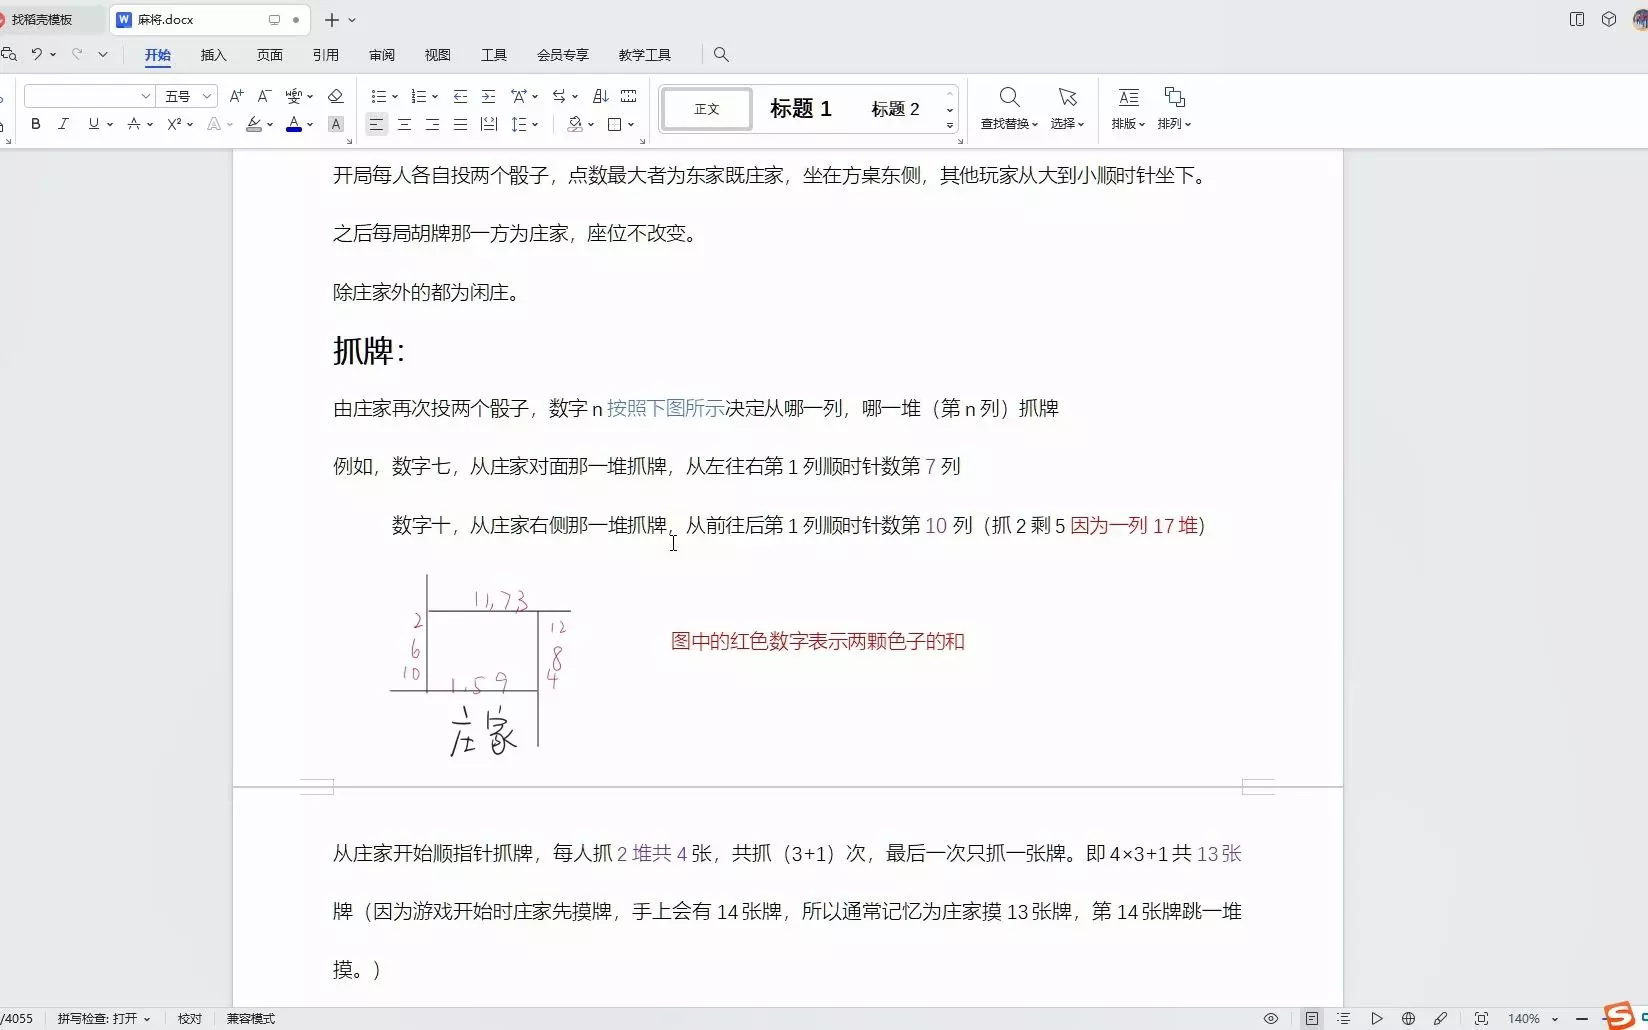
Task: Apply text highlight color
Action: click(x=254, y=124)
